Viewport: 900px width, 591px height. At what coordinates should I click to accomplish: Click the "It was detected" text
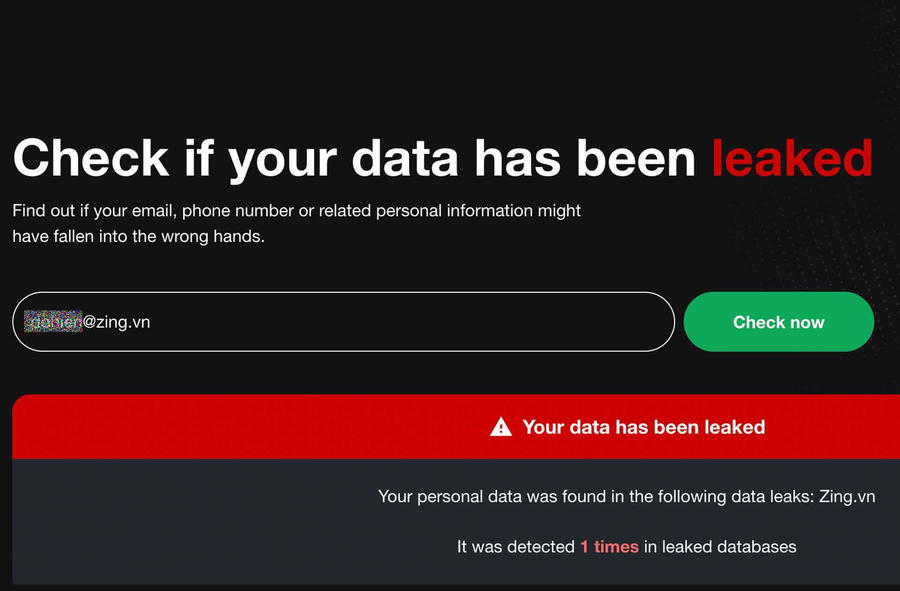point(516,547)
